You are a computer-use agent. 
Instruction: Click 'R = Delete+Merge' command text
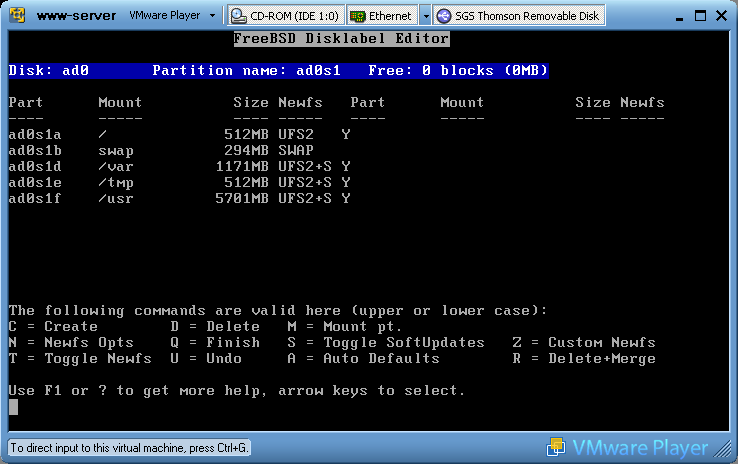(584, 359)
